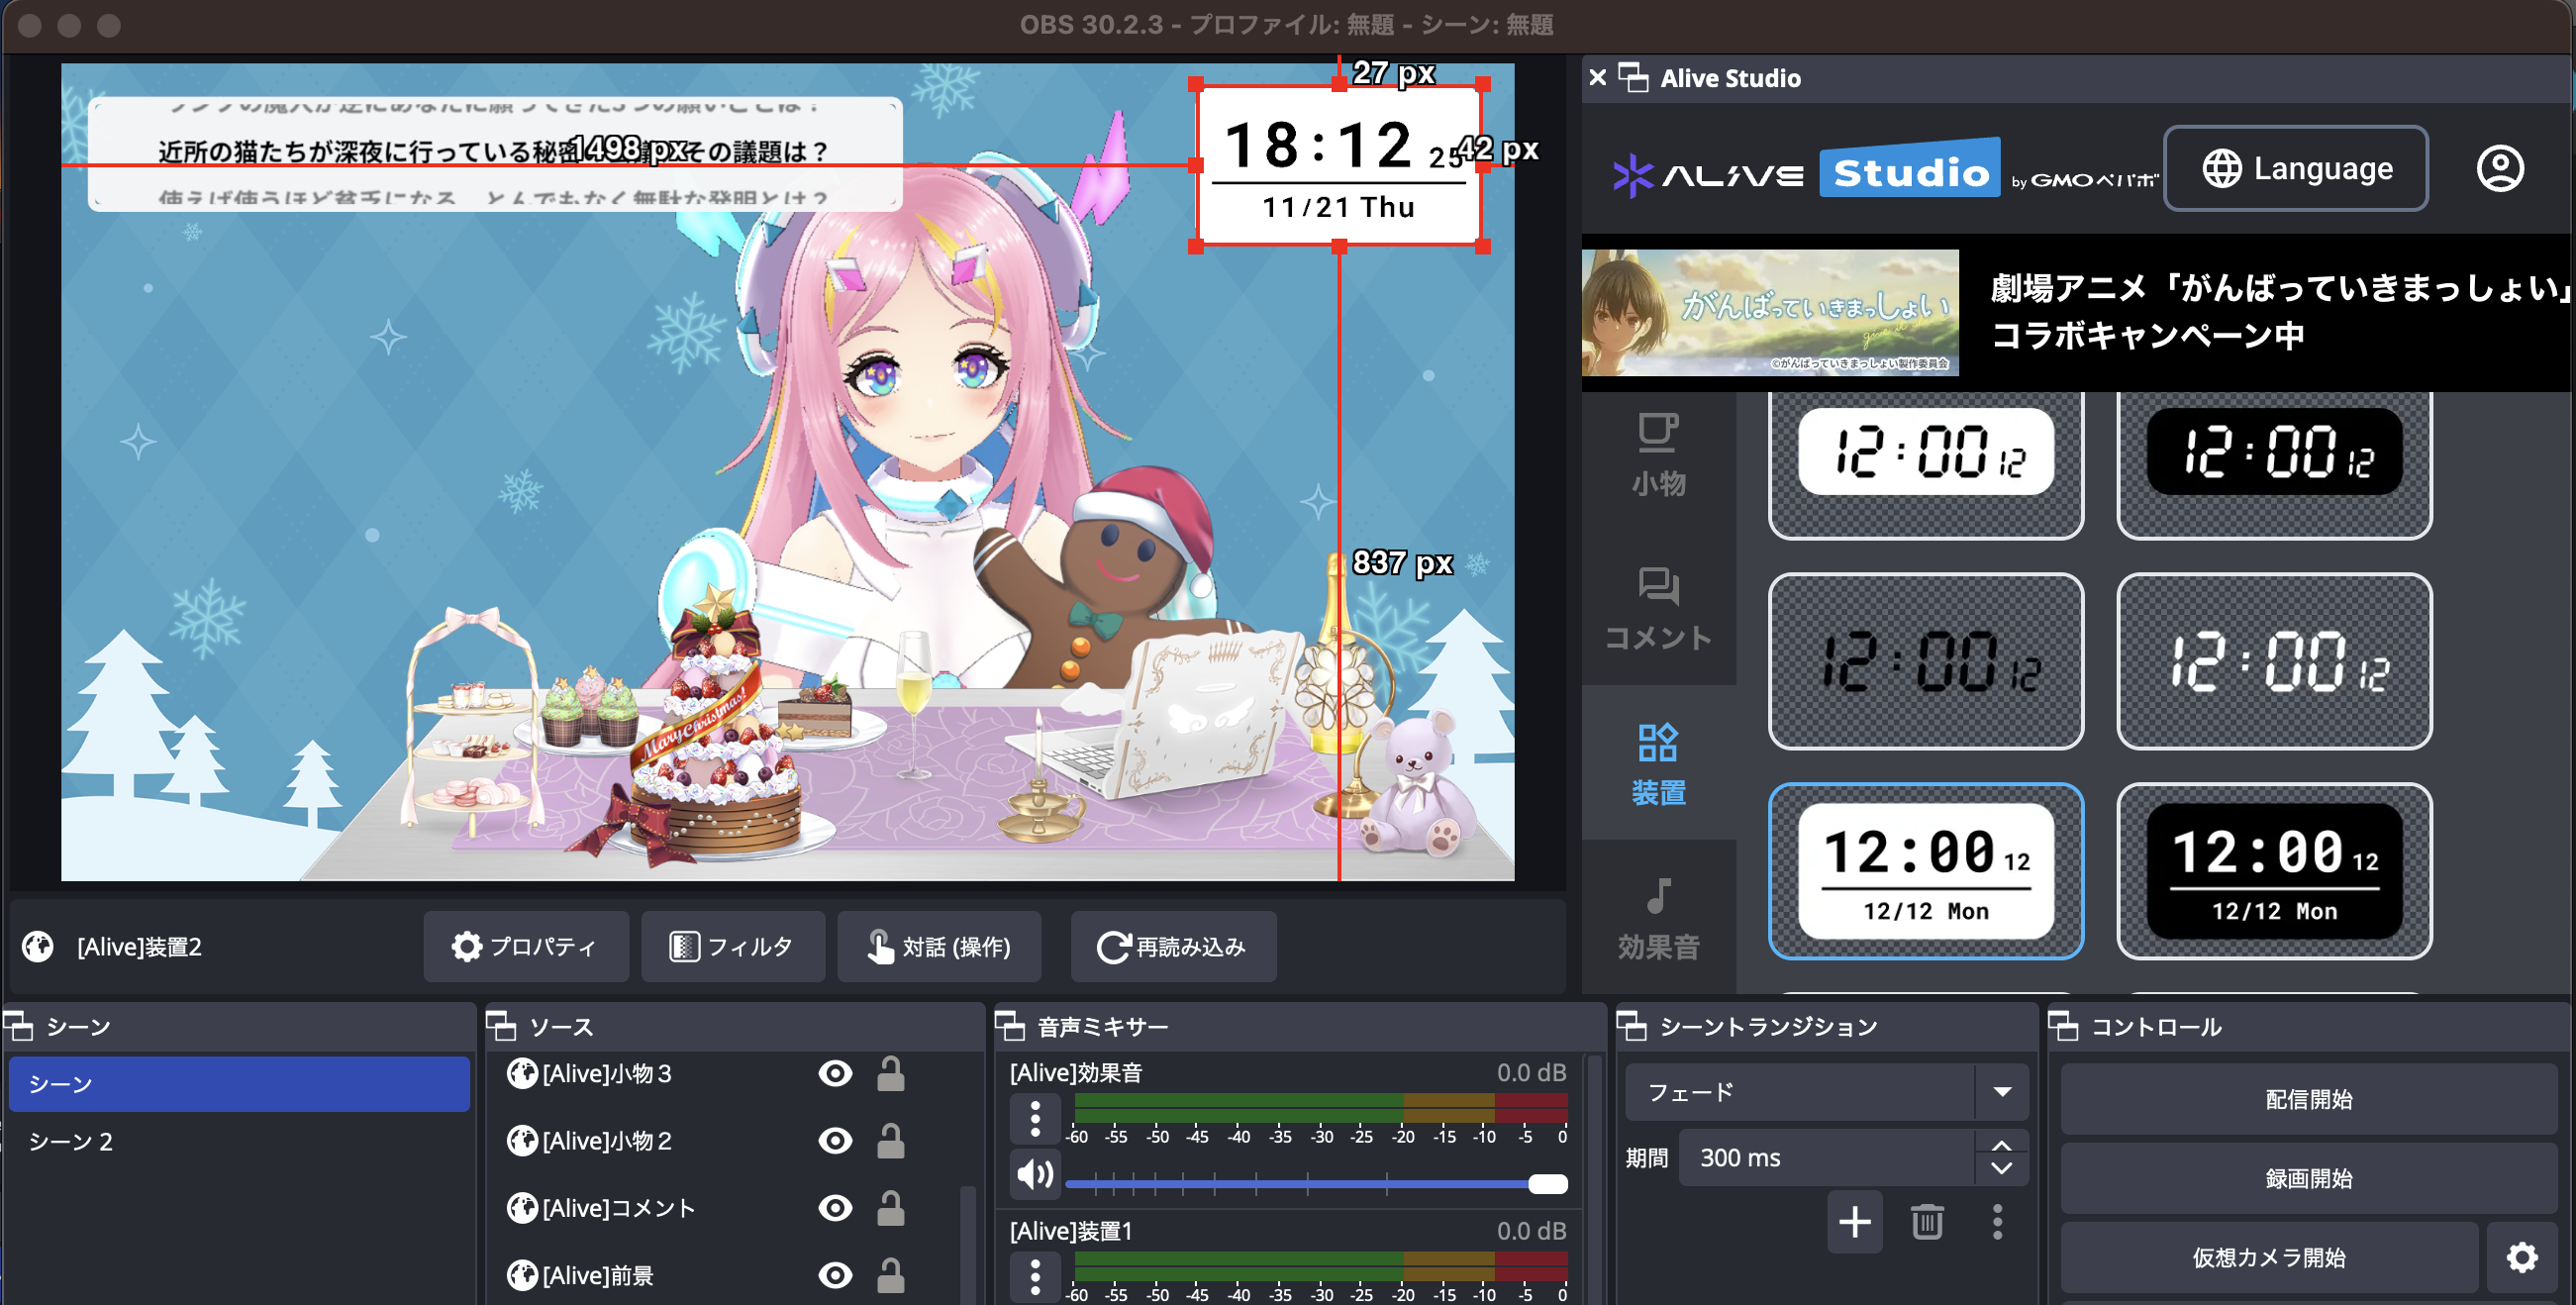Add a new scene transition
2576x1305 pixels.
click(x=1855, y=1221)
